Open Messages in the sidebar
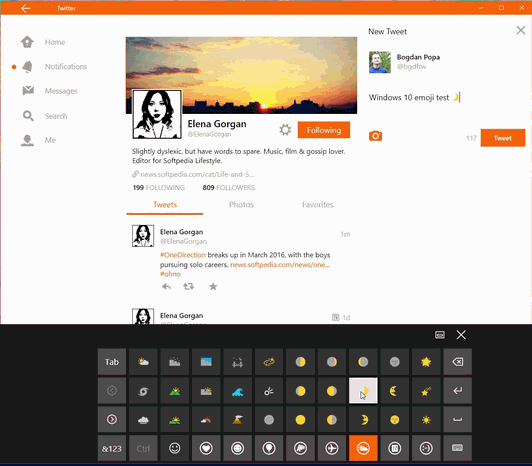 pyautogui.click(x=61, y=91)
